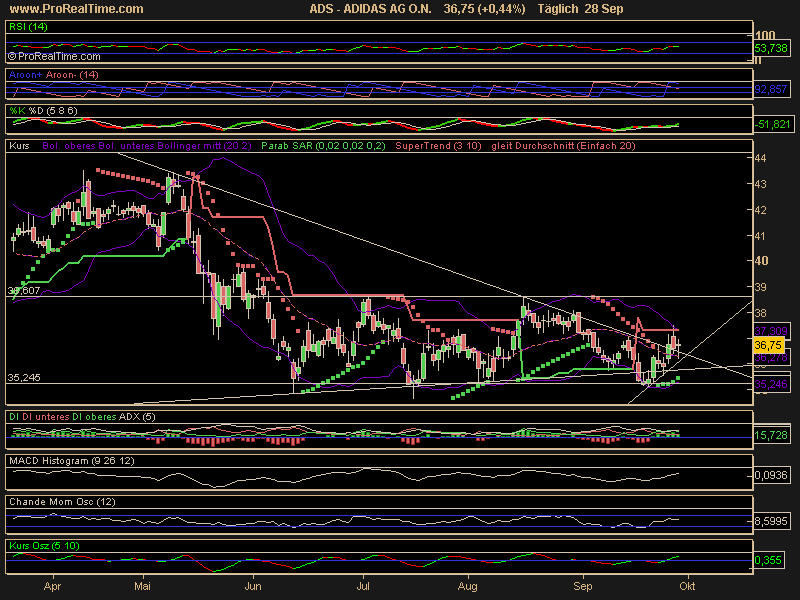Screen dimensions: 800x600
Task: Click the Aug marker on time axis
Action: pos(468,586)
